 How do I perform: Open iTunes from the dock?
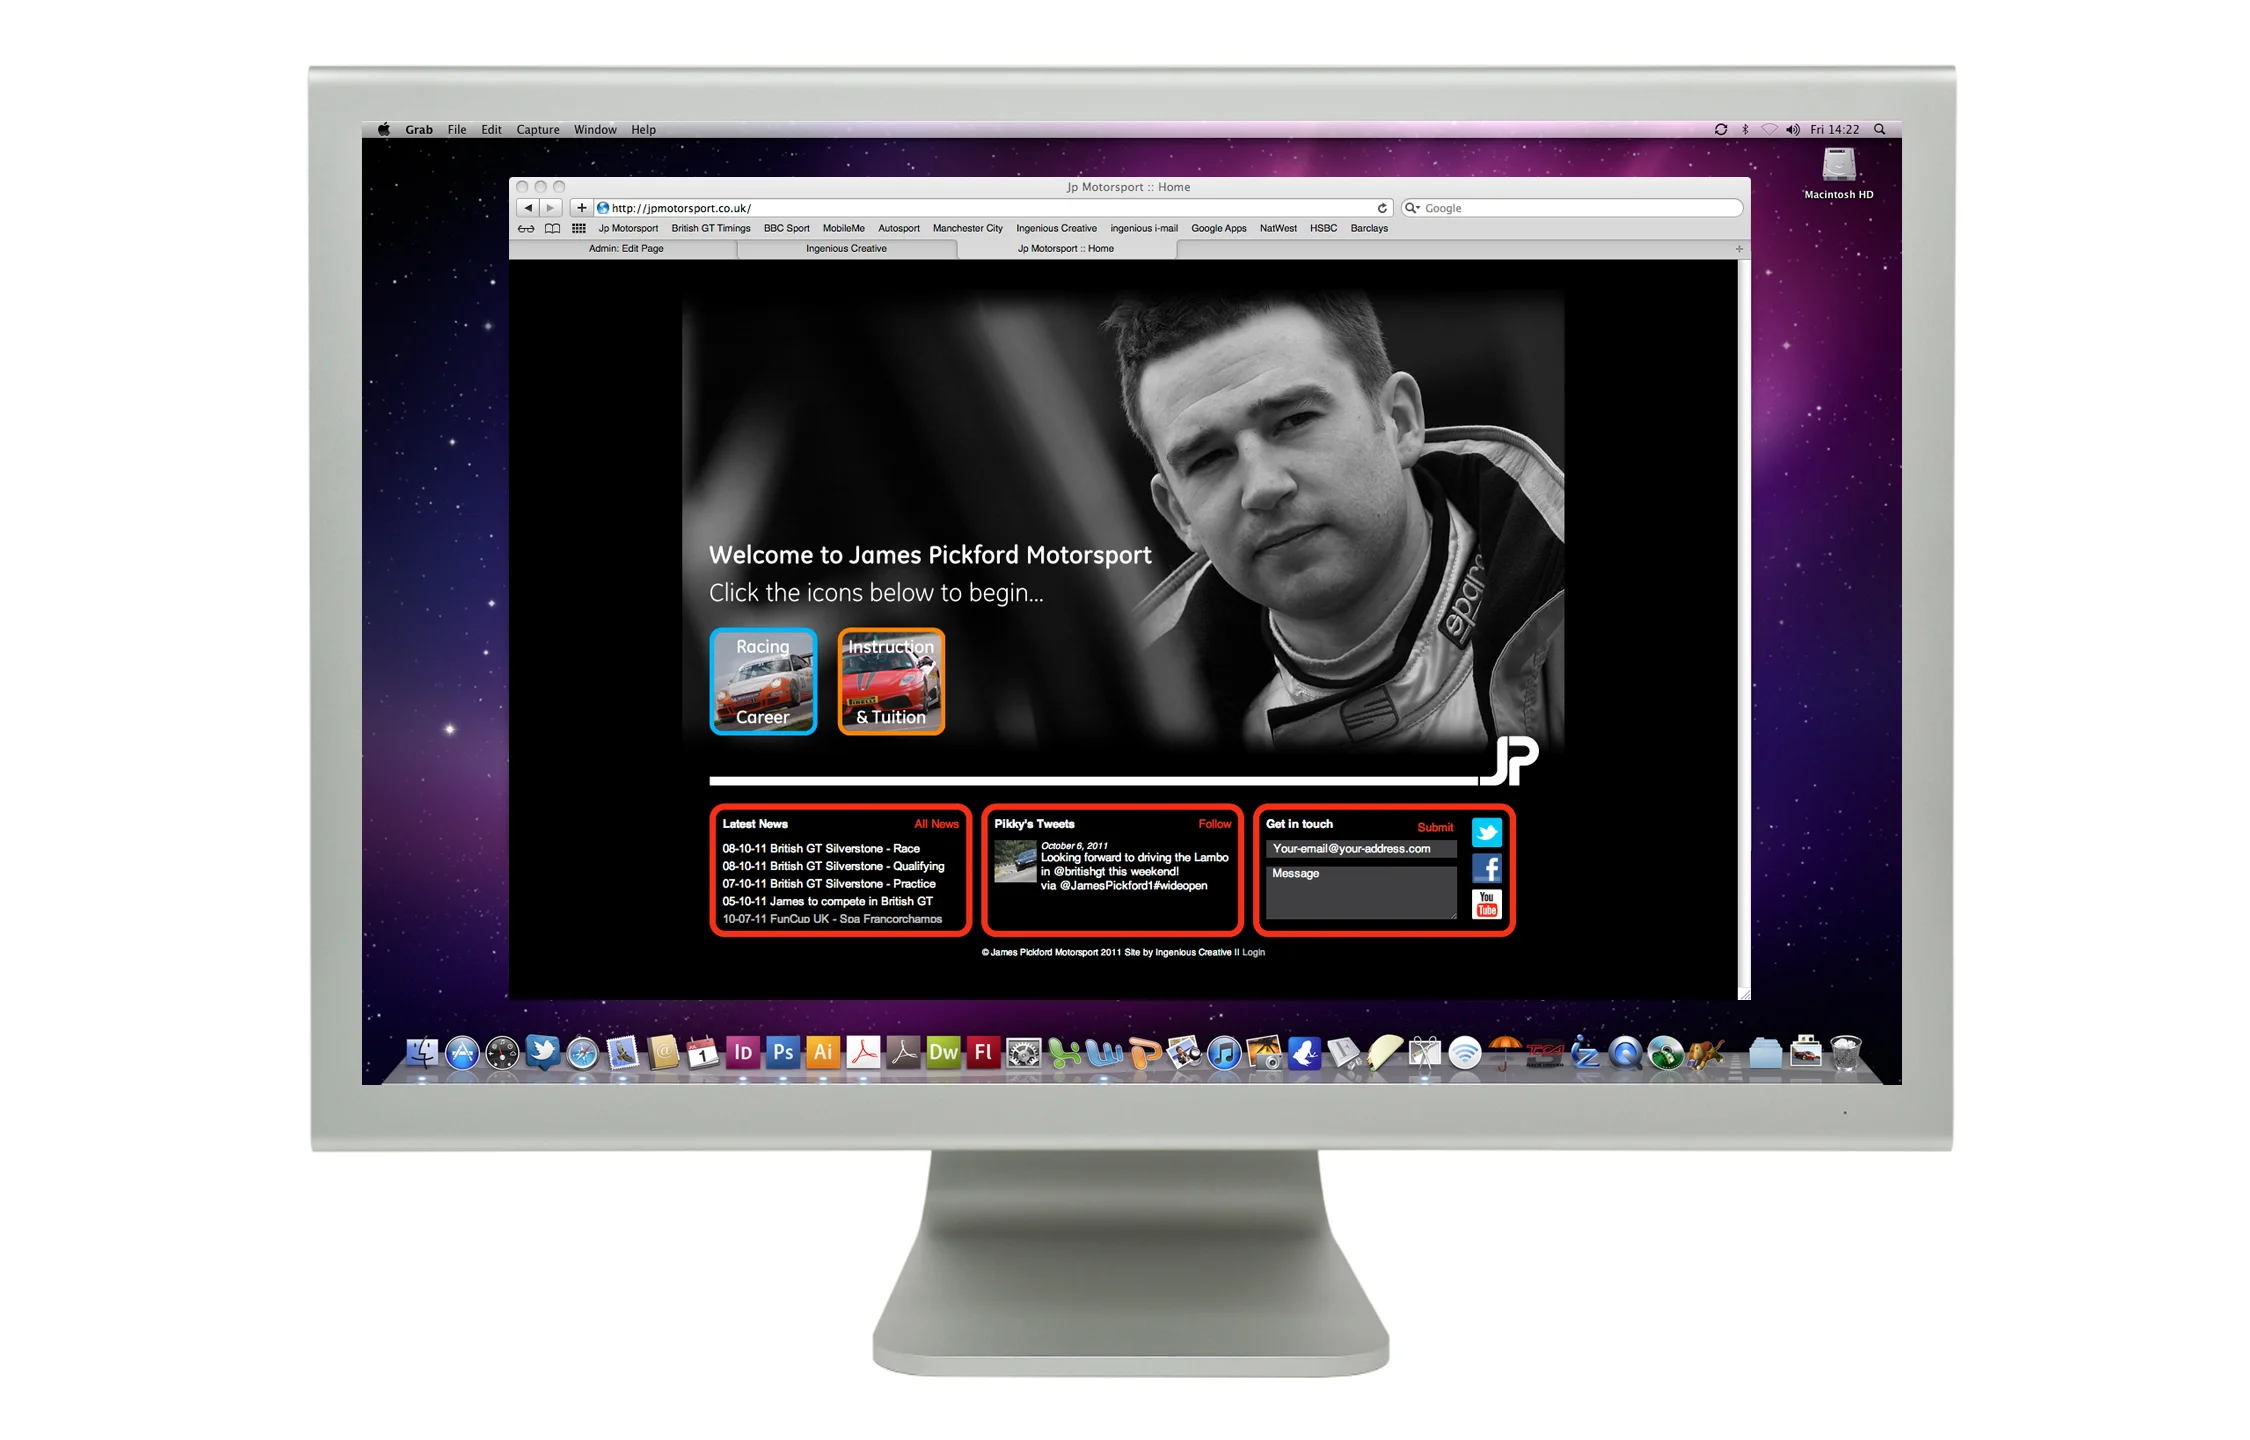1224,1053
